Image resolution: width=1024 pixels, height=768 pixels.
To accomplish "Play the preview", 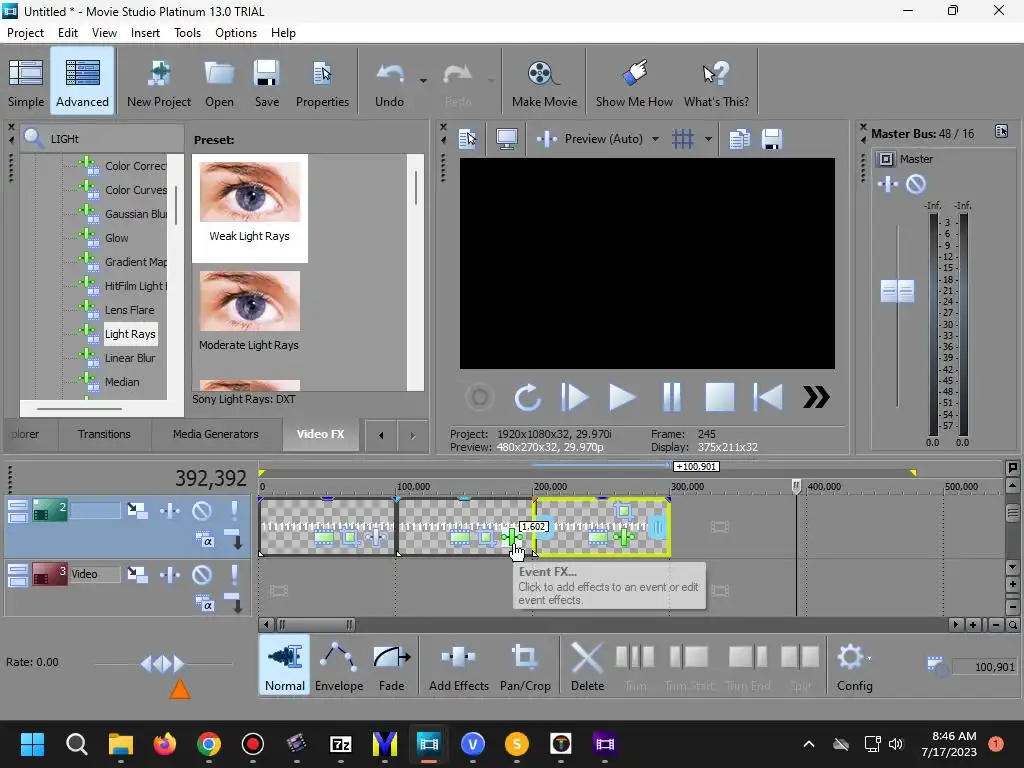I will (622, 397).
